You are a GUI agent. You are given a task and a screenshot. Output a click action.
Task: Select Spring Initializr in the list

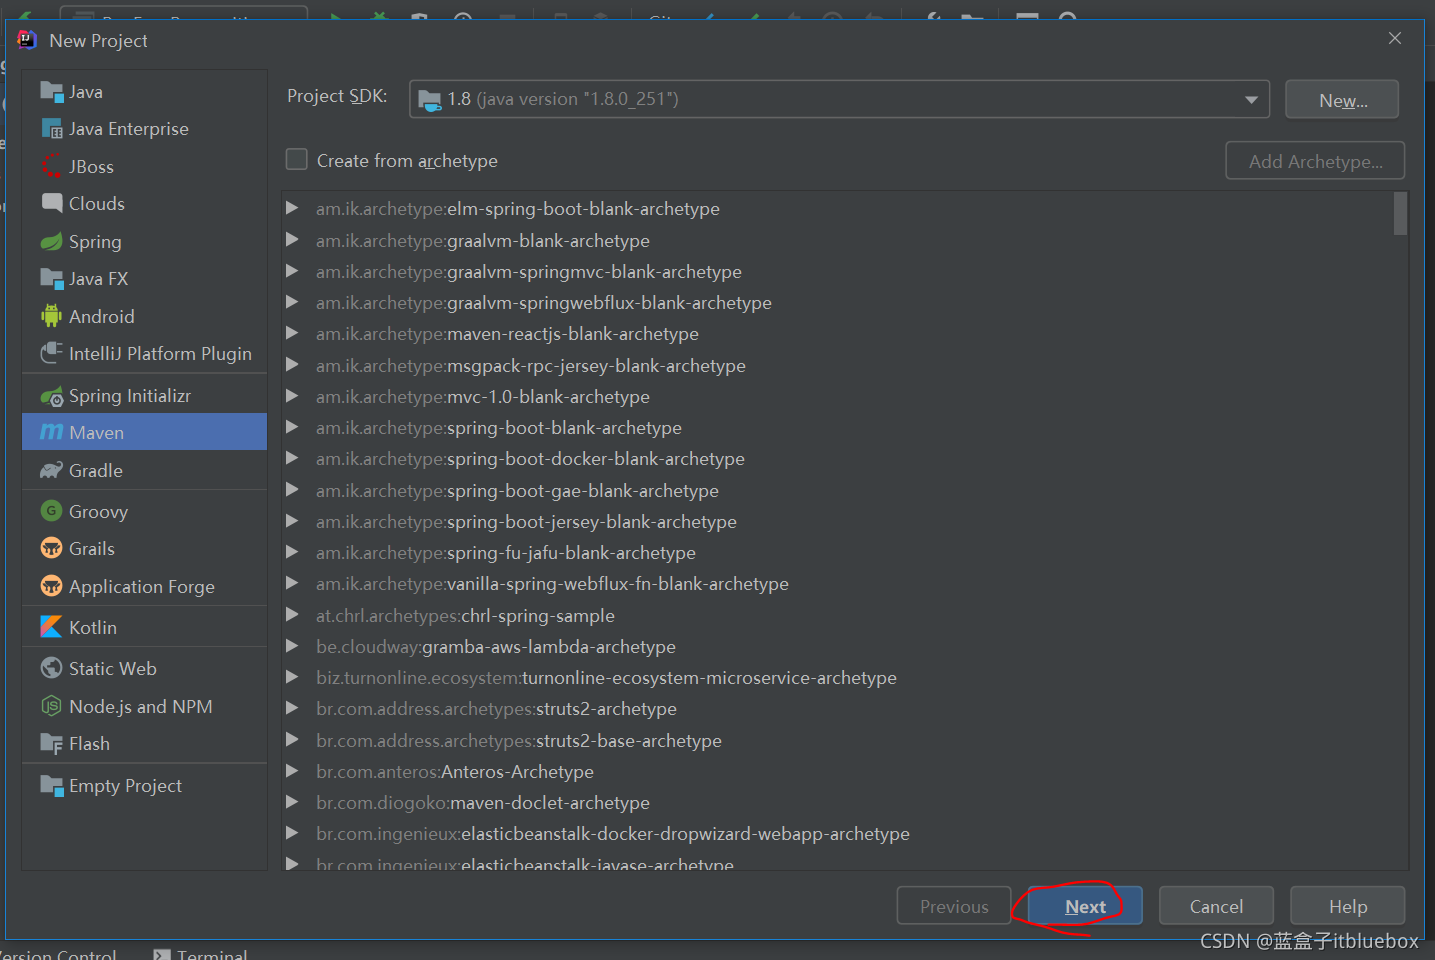[144, 396]
